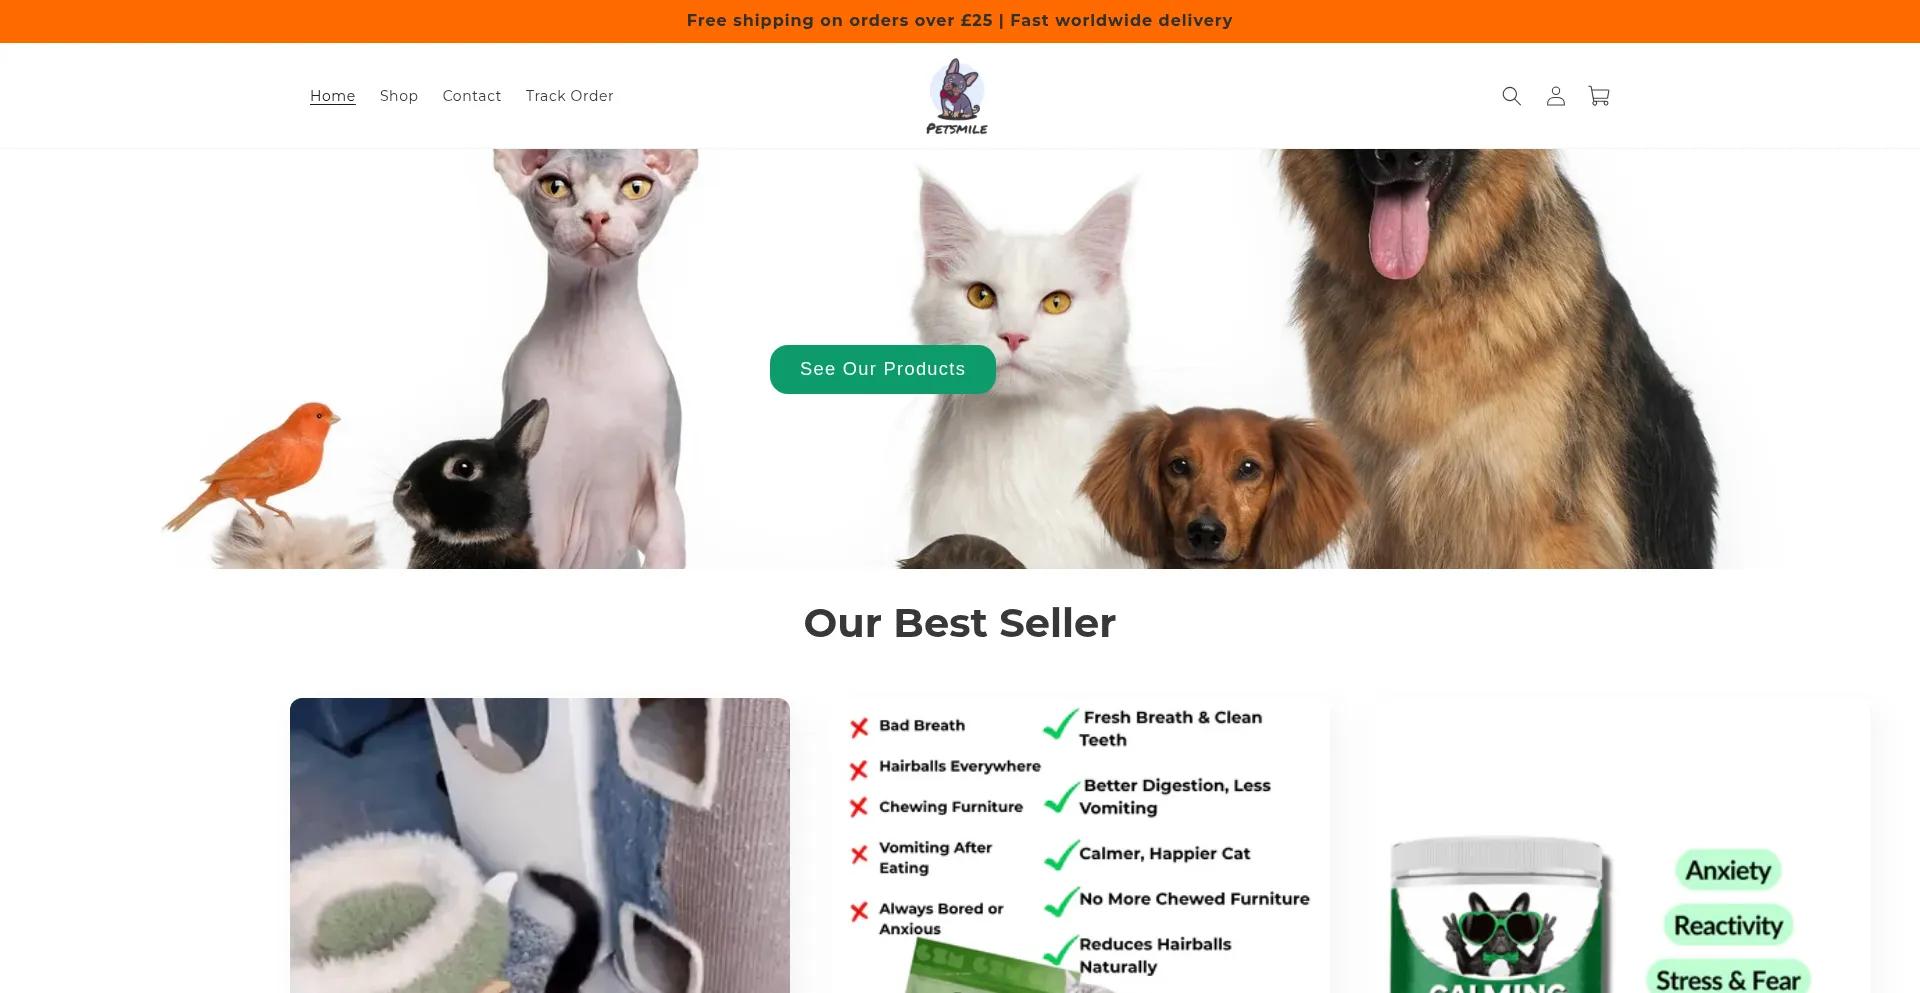Open the shopping cart icon
The height and width of the screenshot is (993, 1920).
[x=1599, y=96]
